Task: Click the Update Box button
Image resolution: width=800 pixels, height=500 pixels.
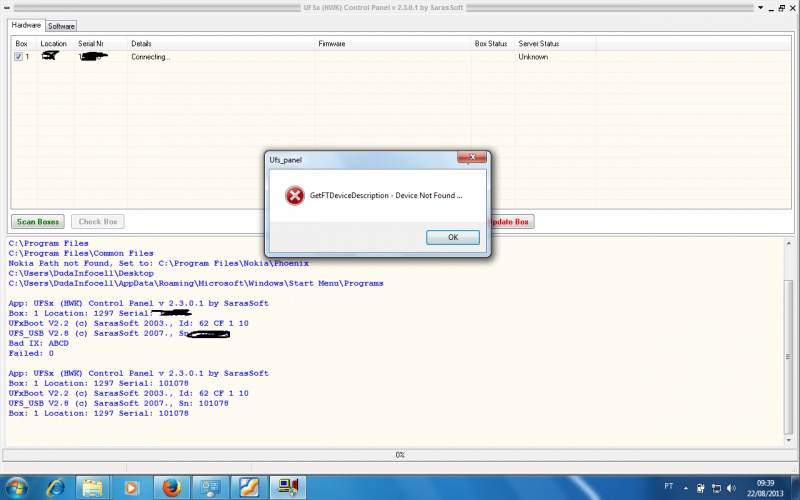Action: click(508, 221)
